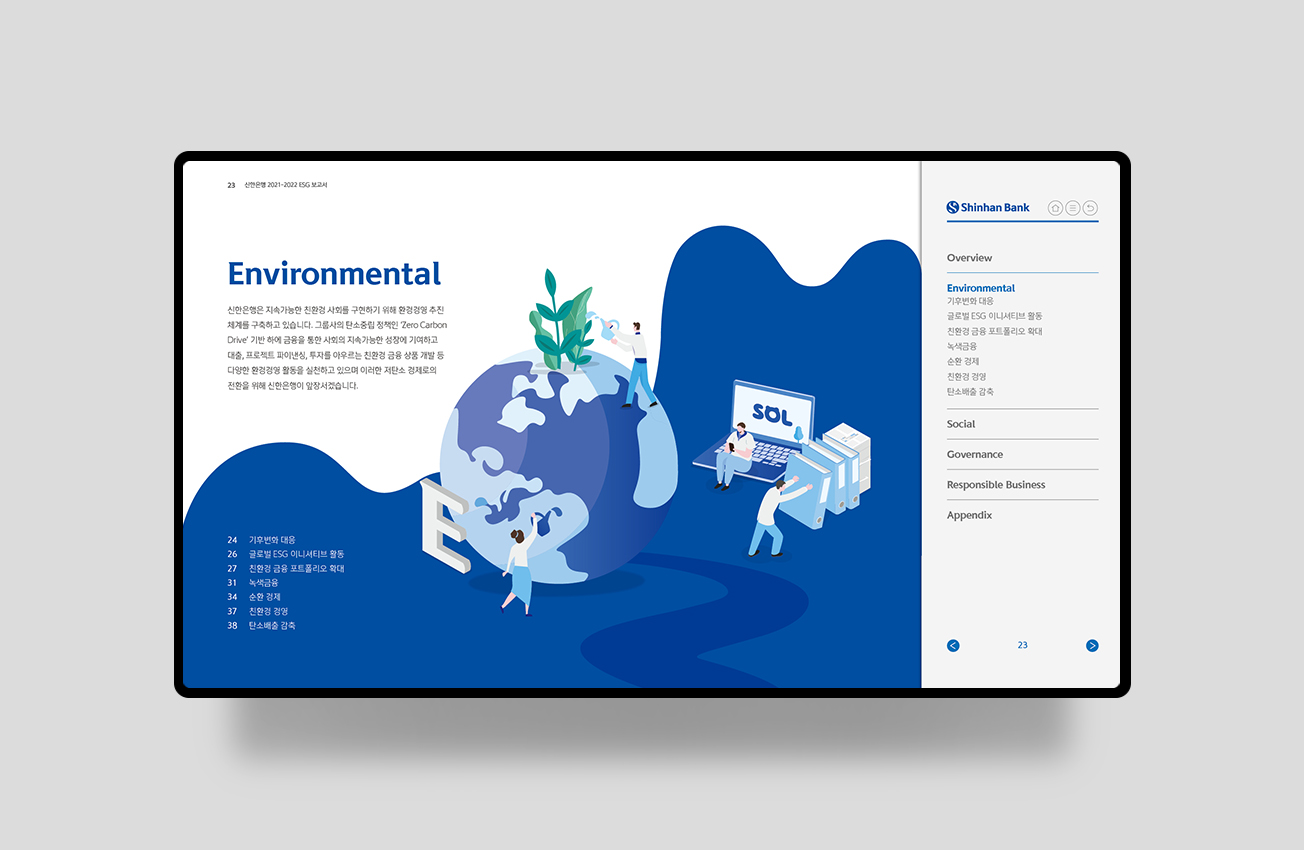Click the home icon in the sidebar header
This screenshot has height=850, width=1304.
1055,208
